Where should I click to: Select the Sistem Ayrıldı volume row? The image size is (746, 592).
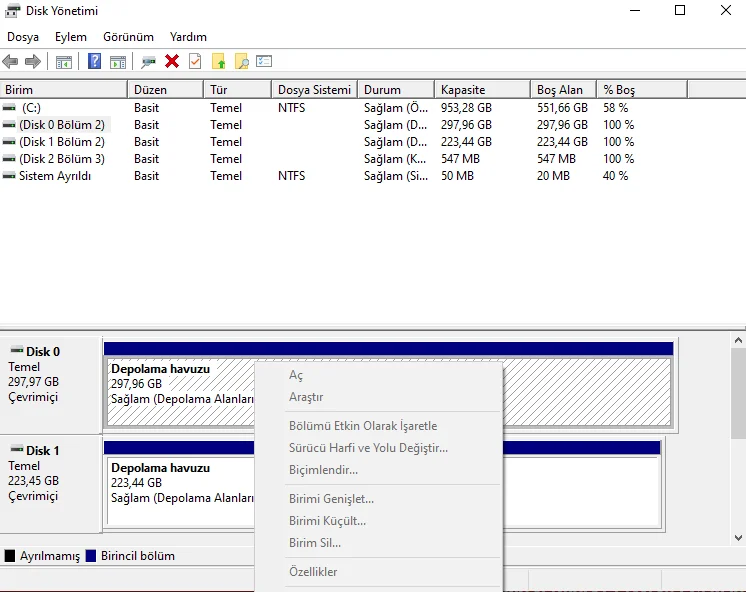[x=54, y=176]
